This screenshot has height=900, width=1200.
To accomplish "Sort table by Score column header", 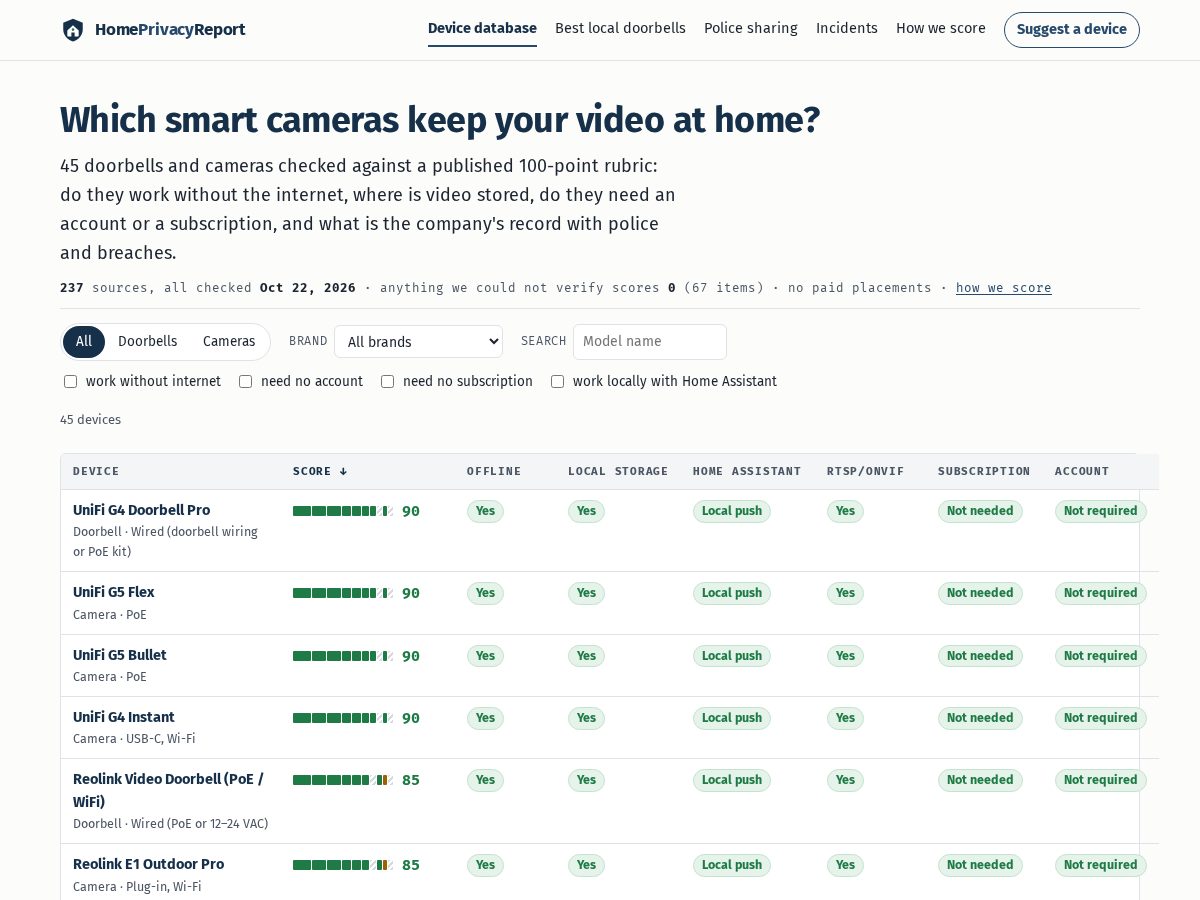I will pyautogui.click(x=320, y=471).
